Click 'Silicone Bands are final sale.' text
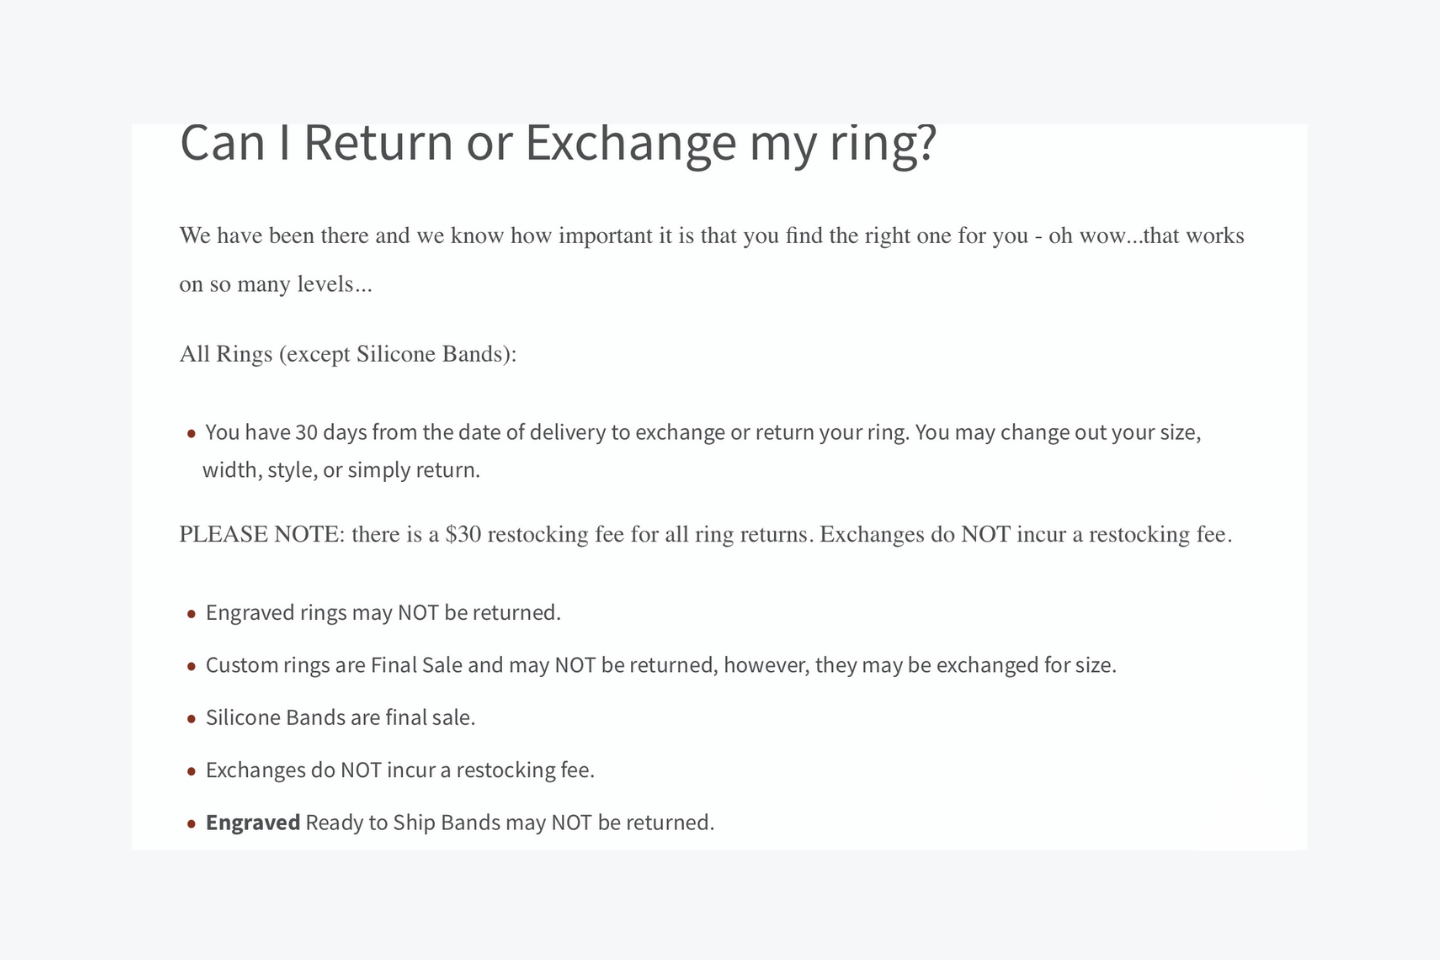Image resolution: width=1440 pixels, height=960 pixels. pos(340,717)
